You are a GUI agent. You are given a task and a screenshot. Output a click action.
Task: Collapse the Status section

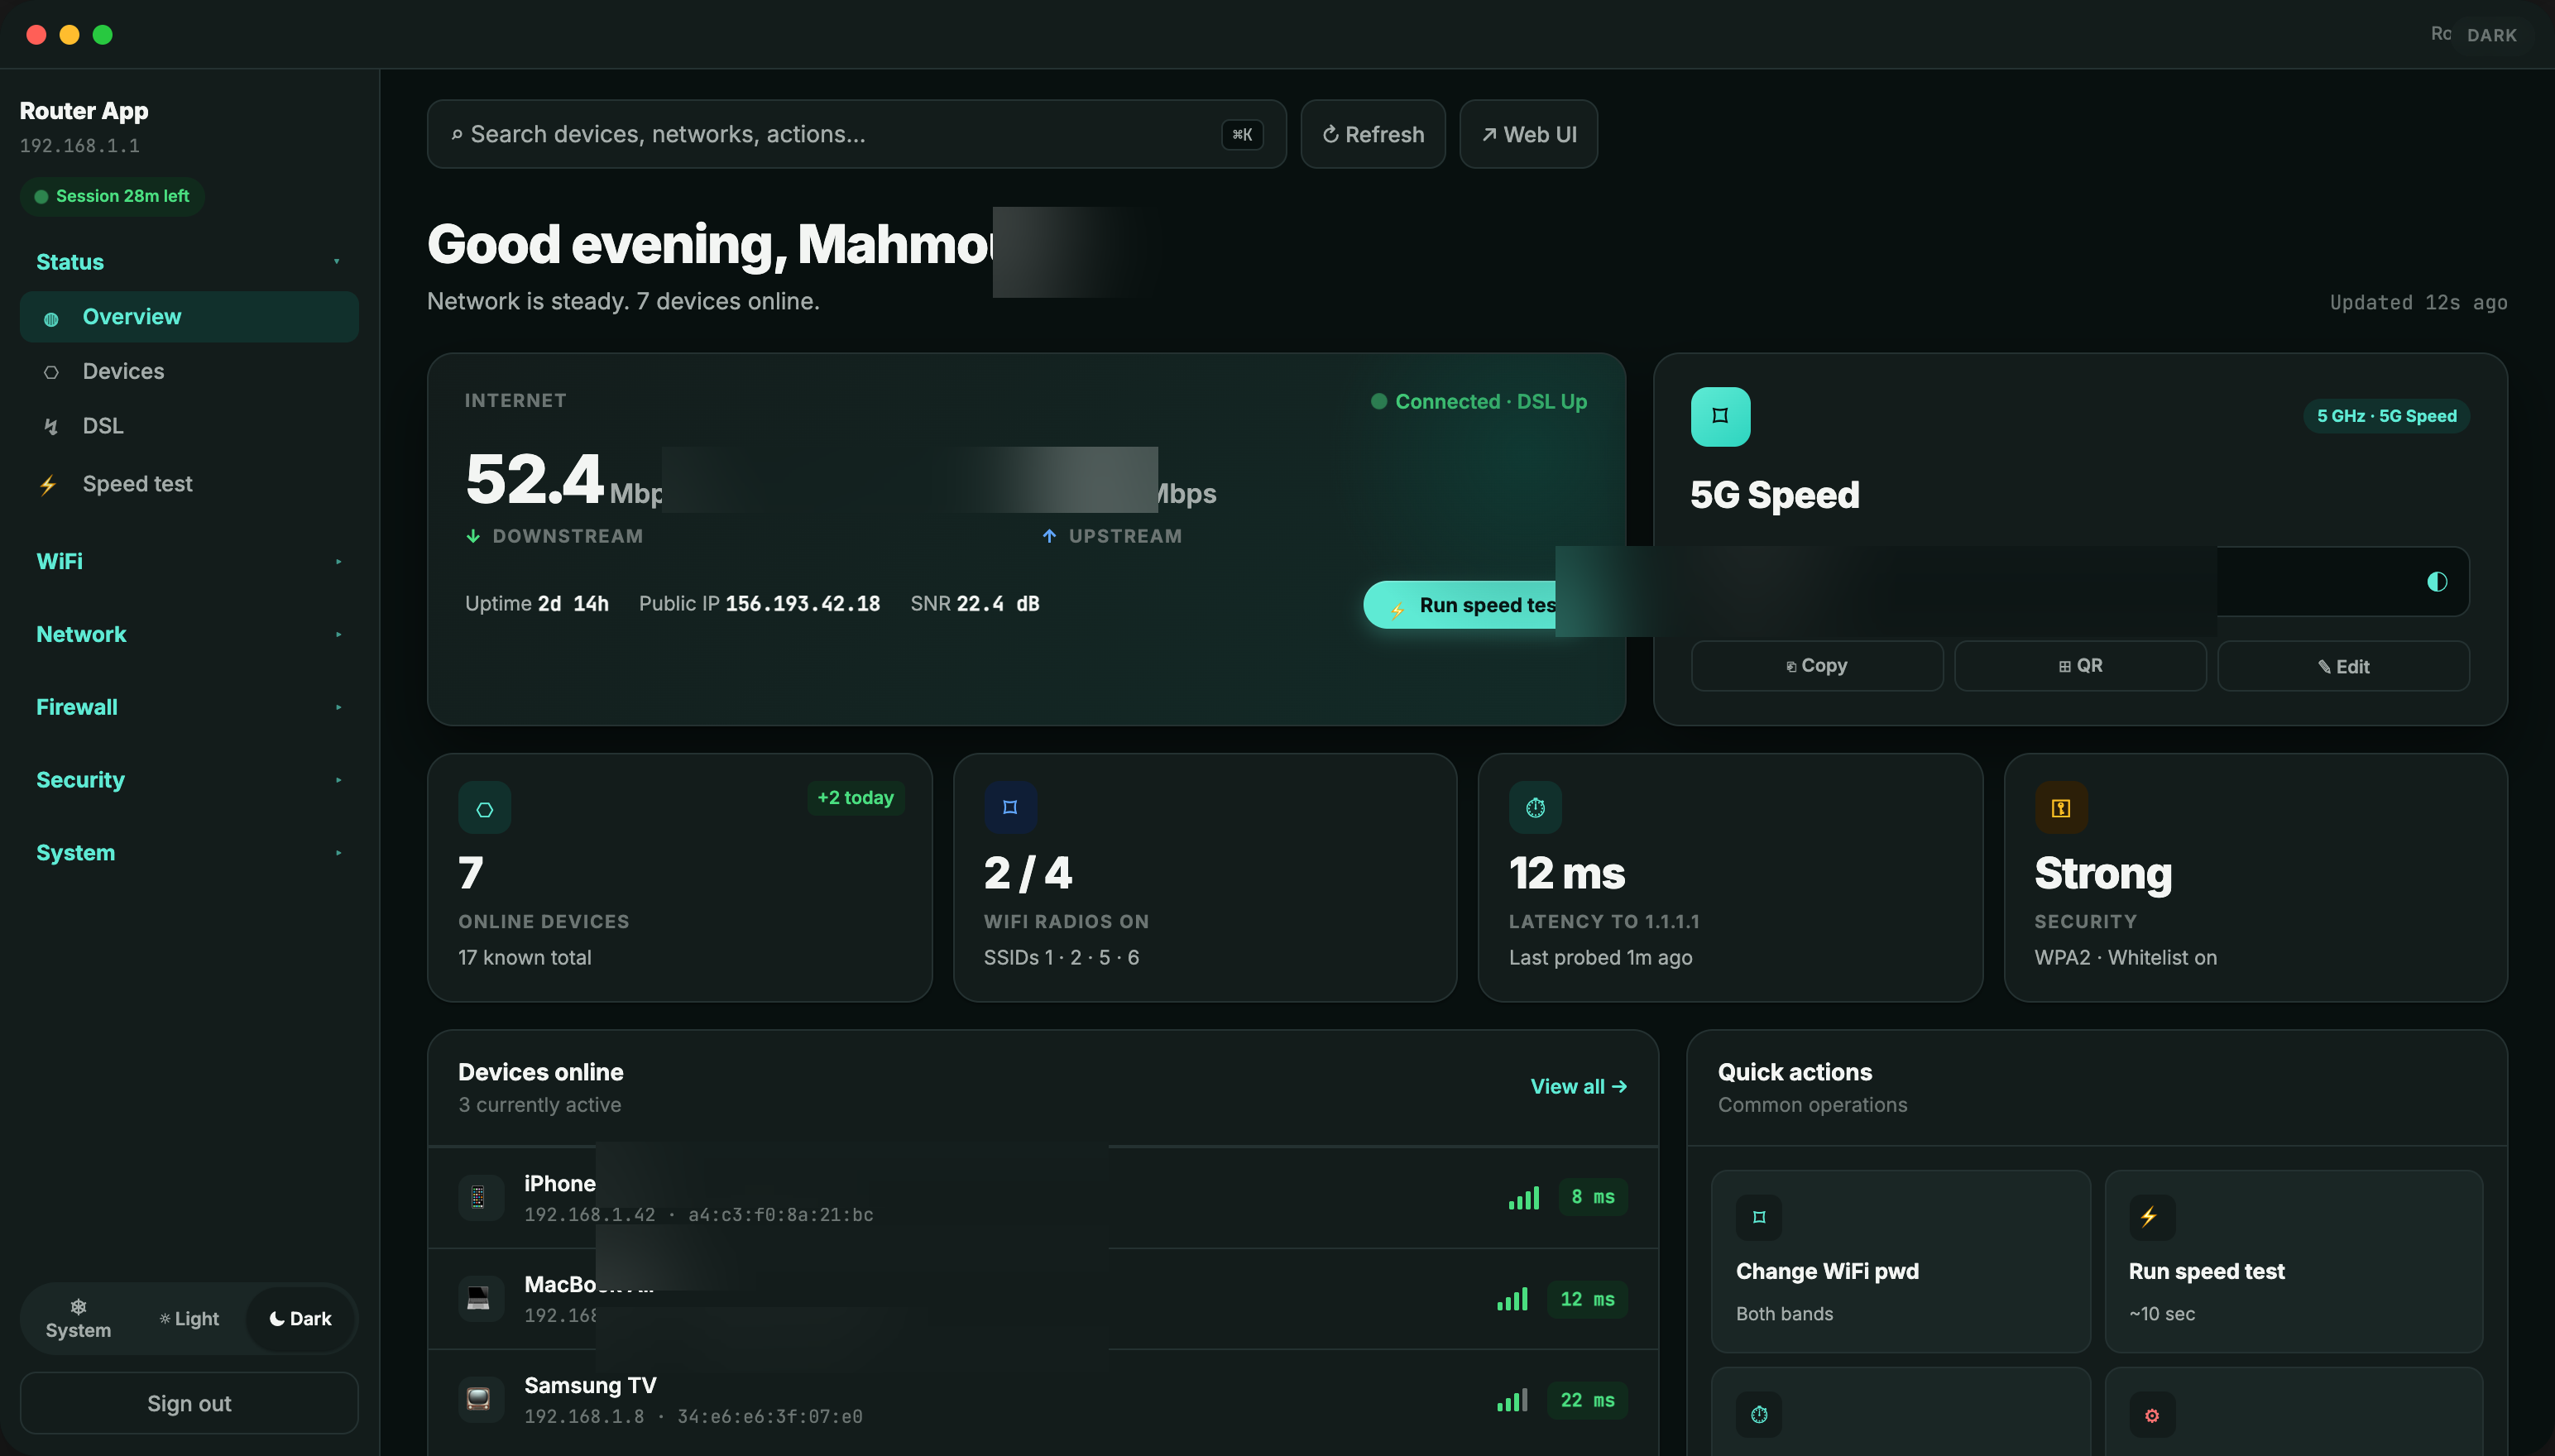click(189, 262)
